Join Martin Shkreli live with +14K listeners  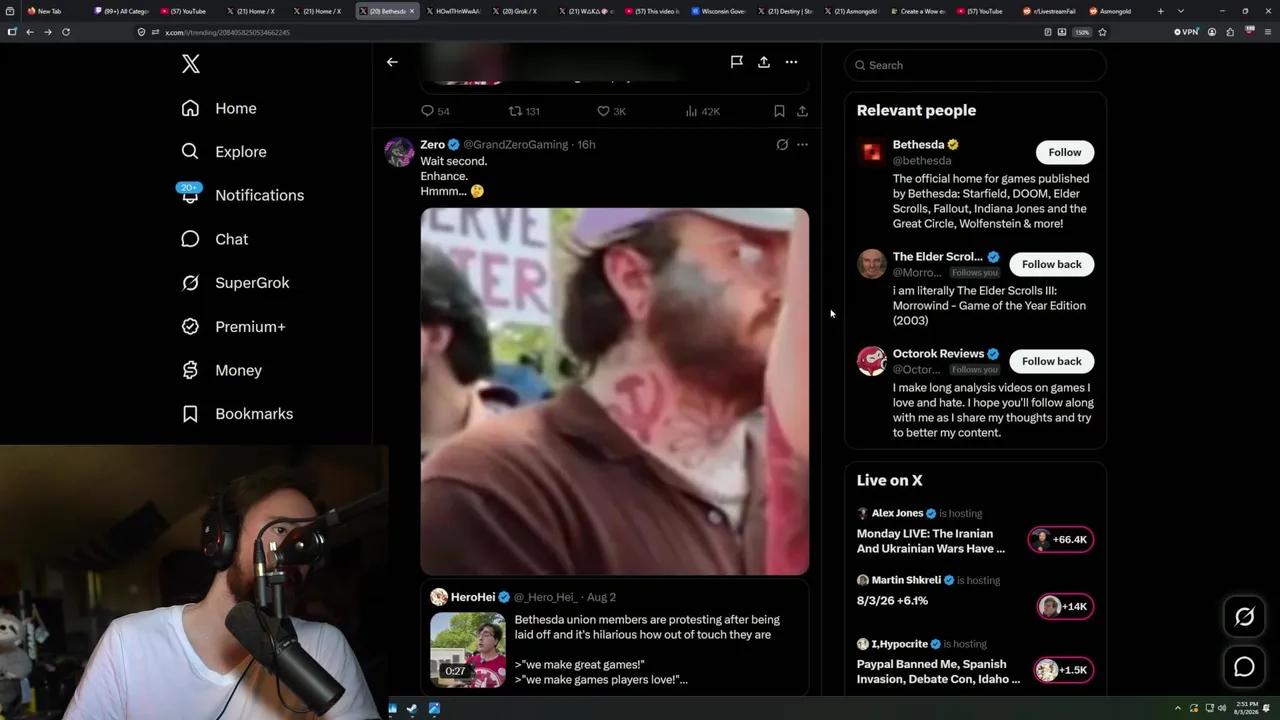coord(1065,607)
